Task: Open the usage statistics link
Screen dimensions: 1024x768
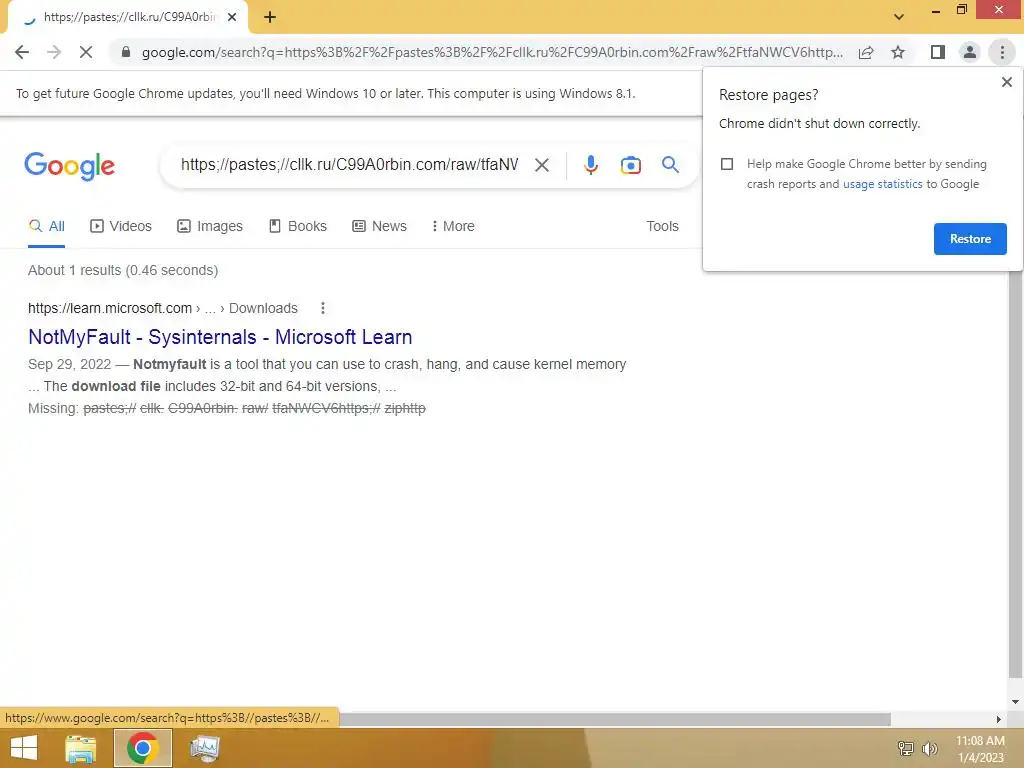Action: coord(882,184)
